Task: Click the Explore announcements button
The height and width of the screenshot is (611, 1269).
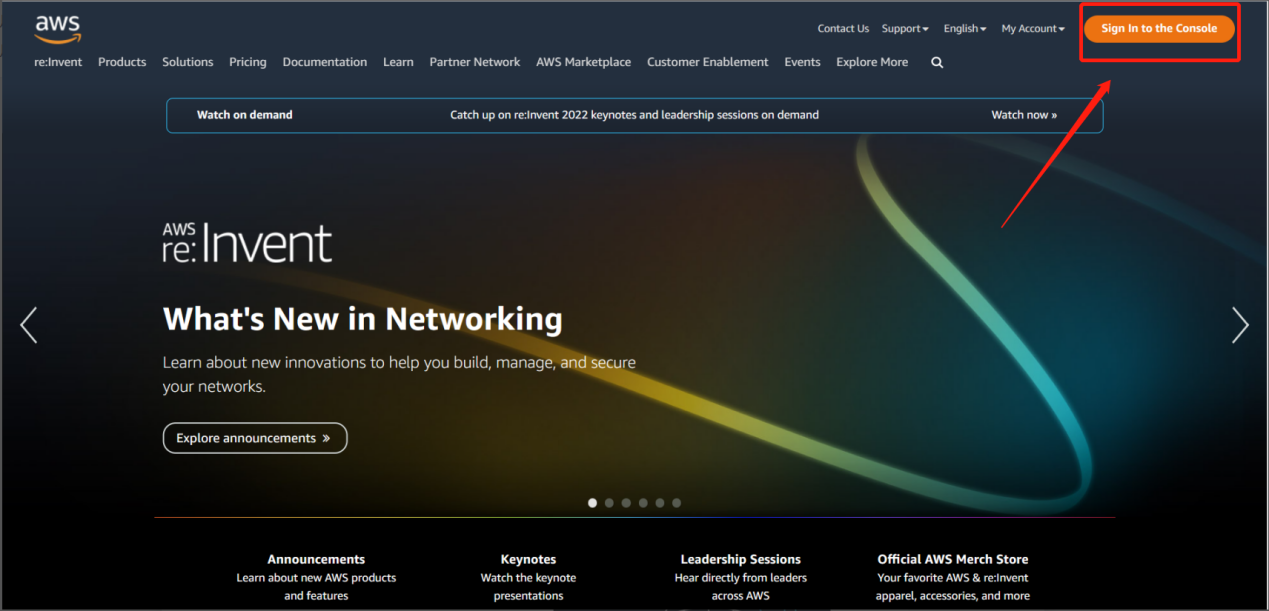Action: 254,438
